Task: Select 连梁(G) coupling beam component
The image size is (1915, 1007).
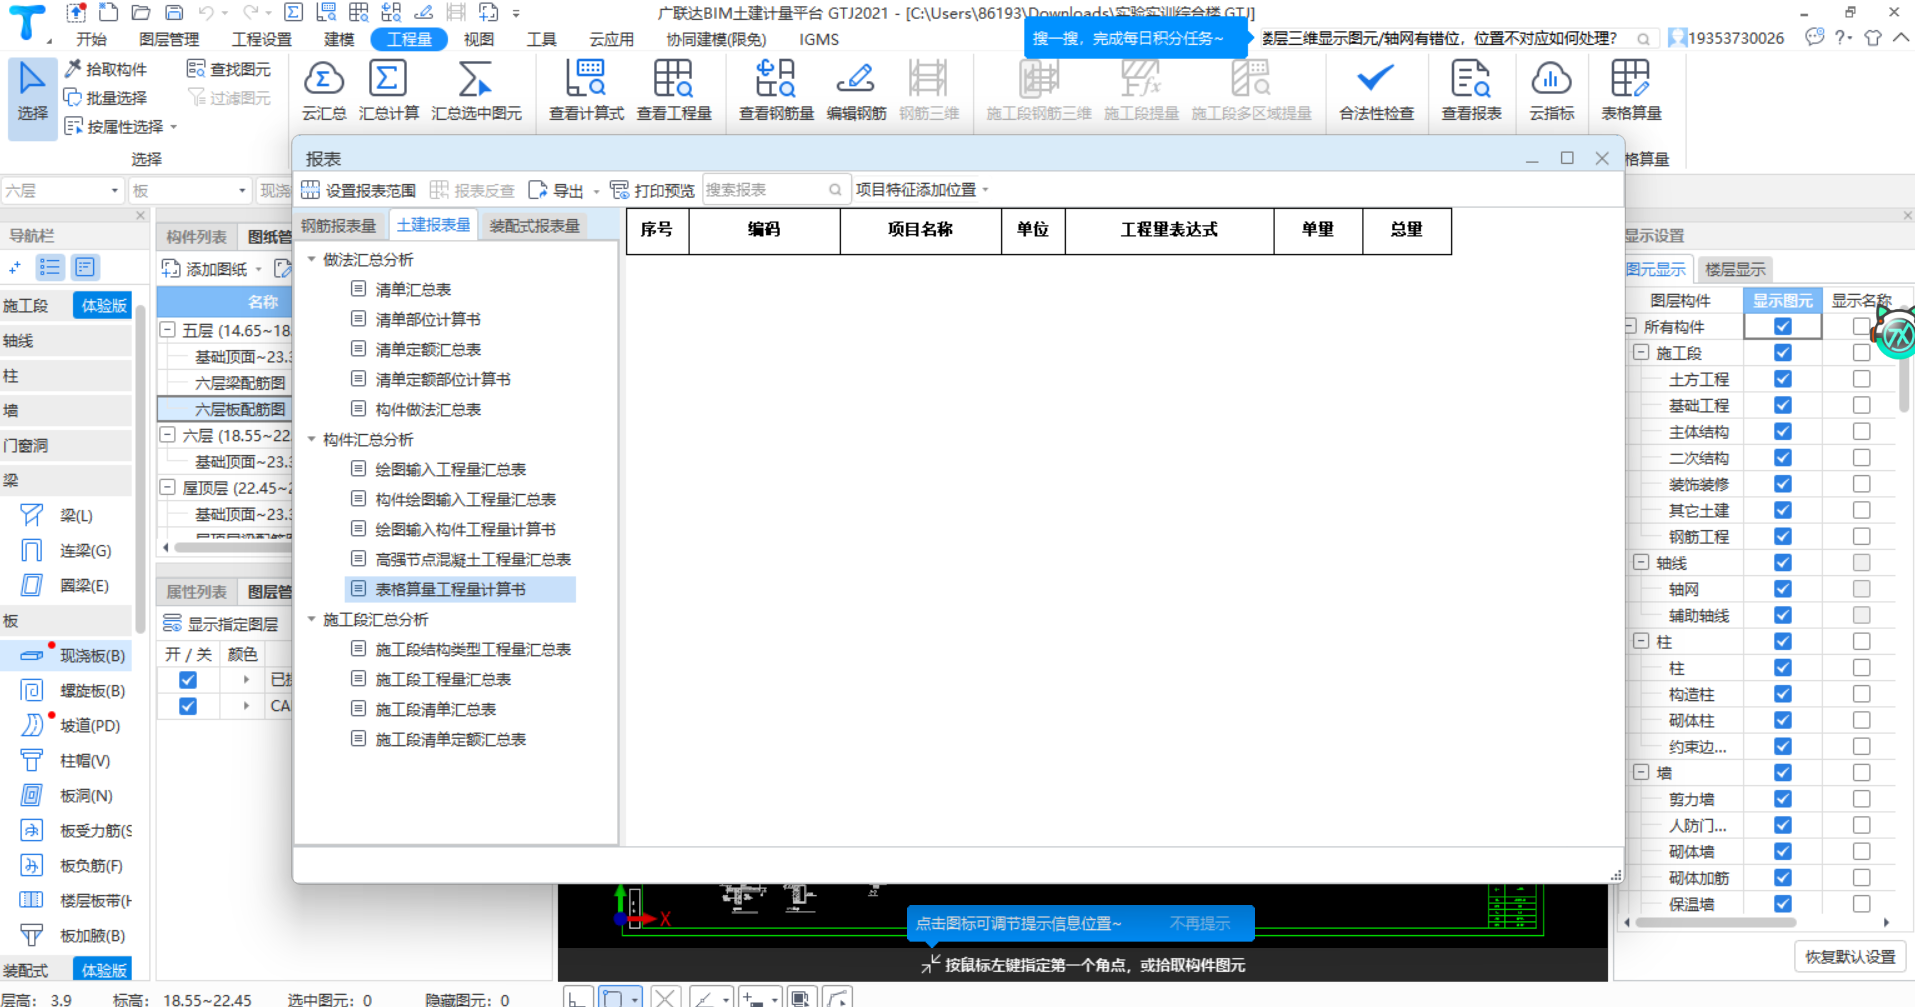Action: click(66, 550)
